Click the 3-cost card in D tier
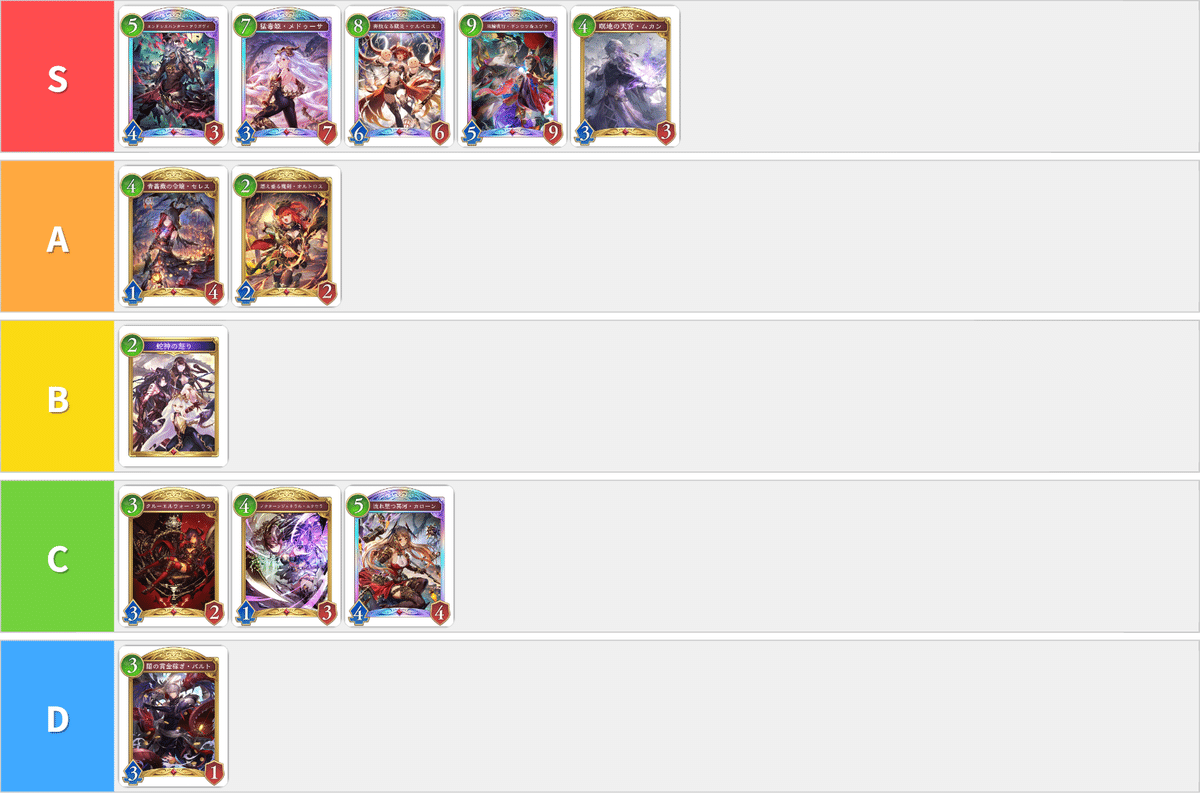Screen dimensions: 1200x793 [x=173, y=717]
